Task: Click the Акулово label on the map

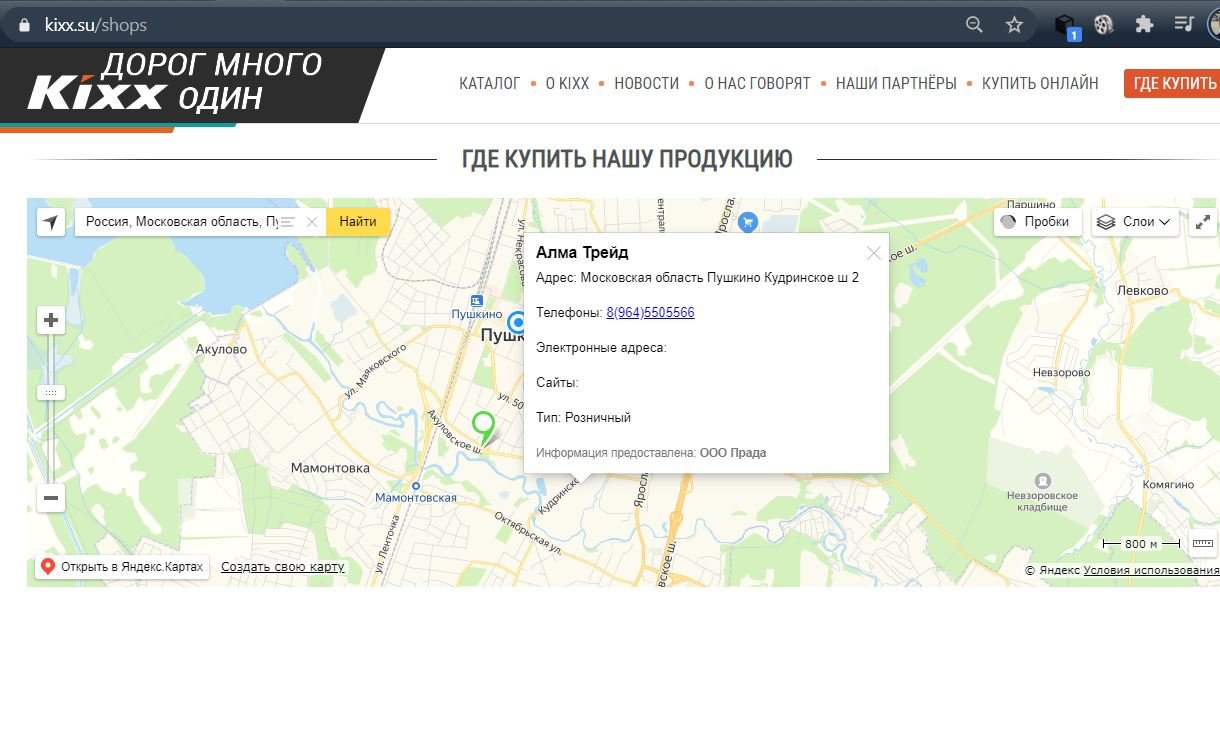Action: point(221,350)
